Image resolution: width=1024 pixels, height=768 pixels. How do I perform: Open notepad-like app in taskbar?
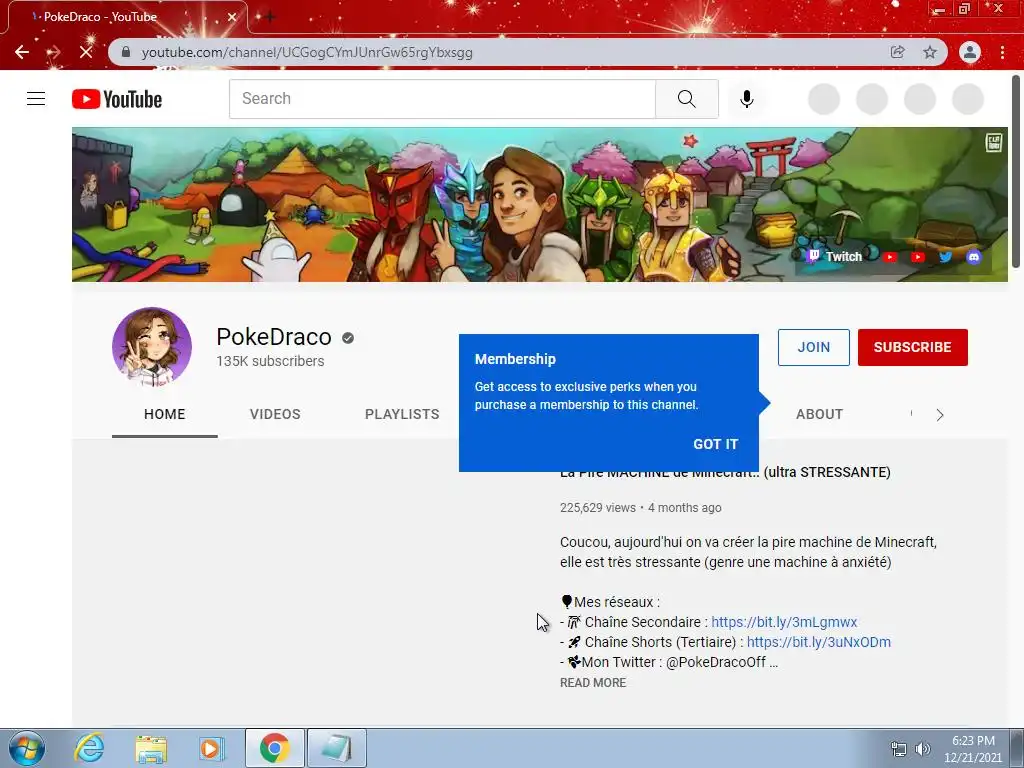click(336, 748)
